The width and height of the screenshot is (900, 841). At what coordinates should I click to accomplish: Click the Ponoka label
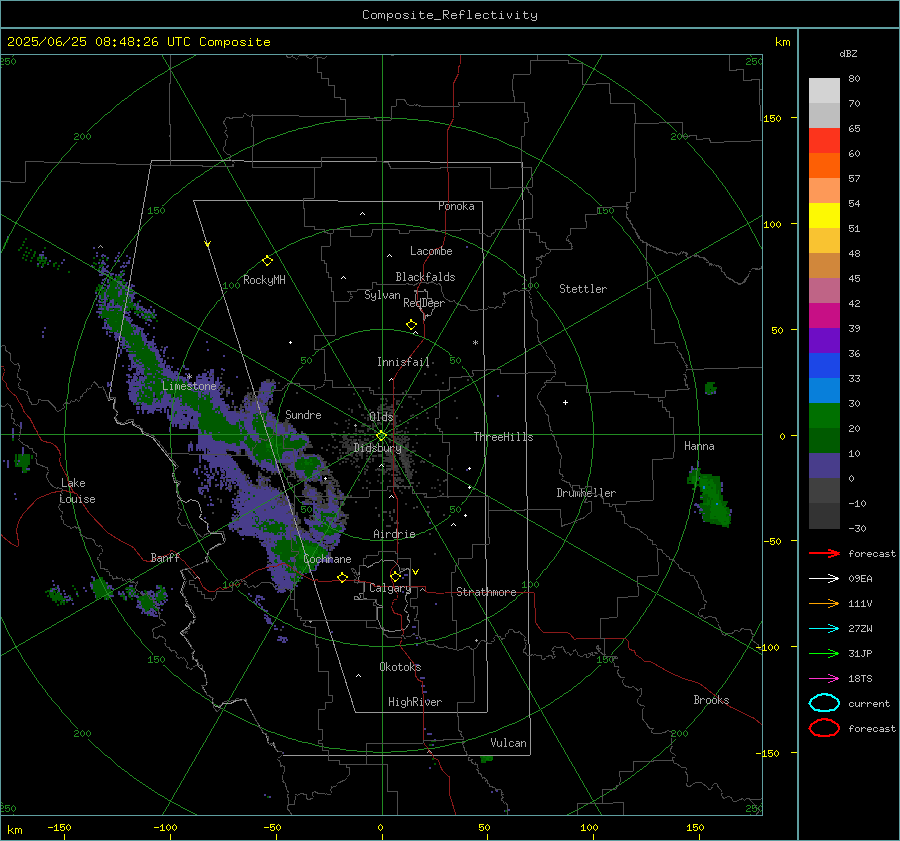tap(456, 206)
